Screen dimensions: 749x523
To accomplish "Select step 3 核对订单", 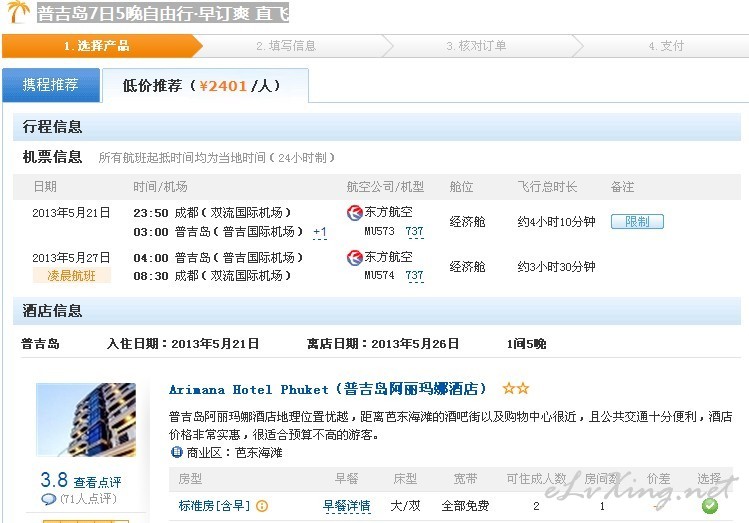I will [476, 46].
